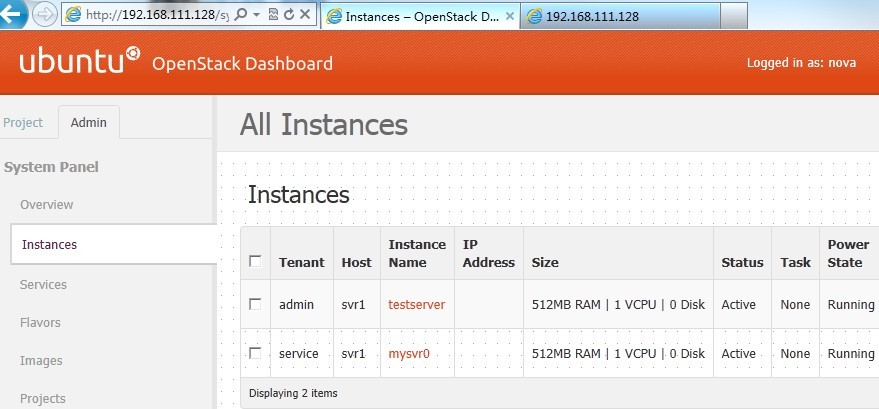Open the testserver instance link

[x=417, y=305]
